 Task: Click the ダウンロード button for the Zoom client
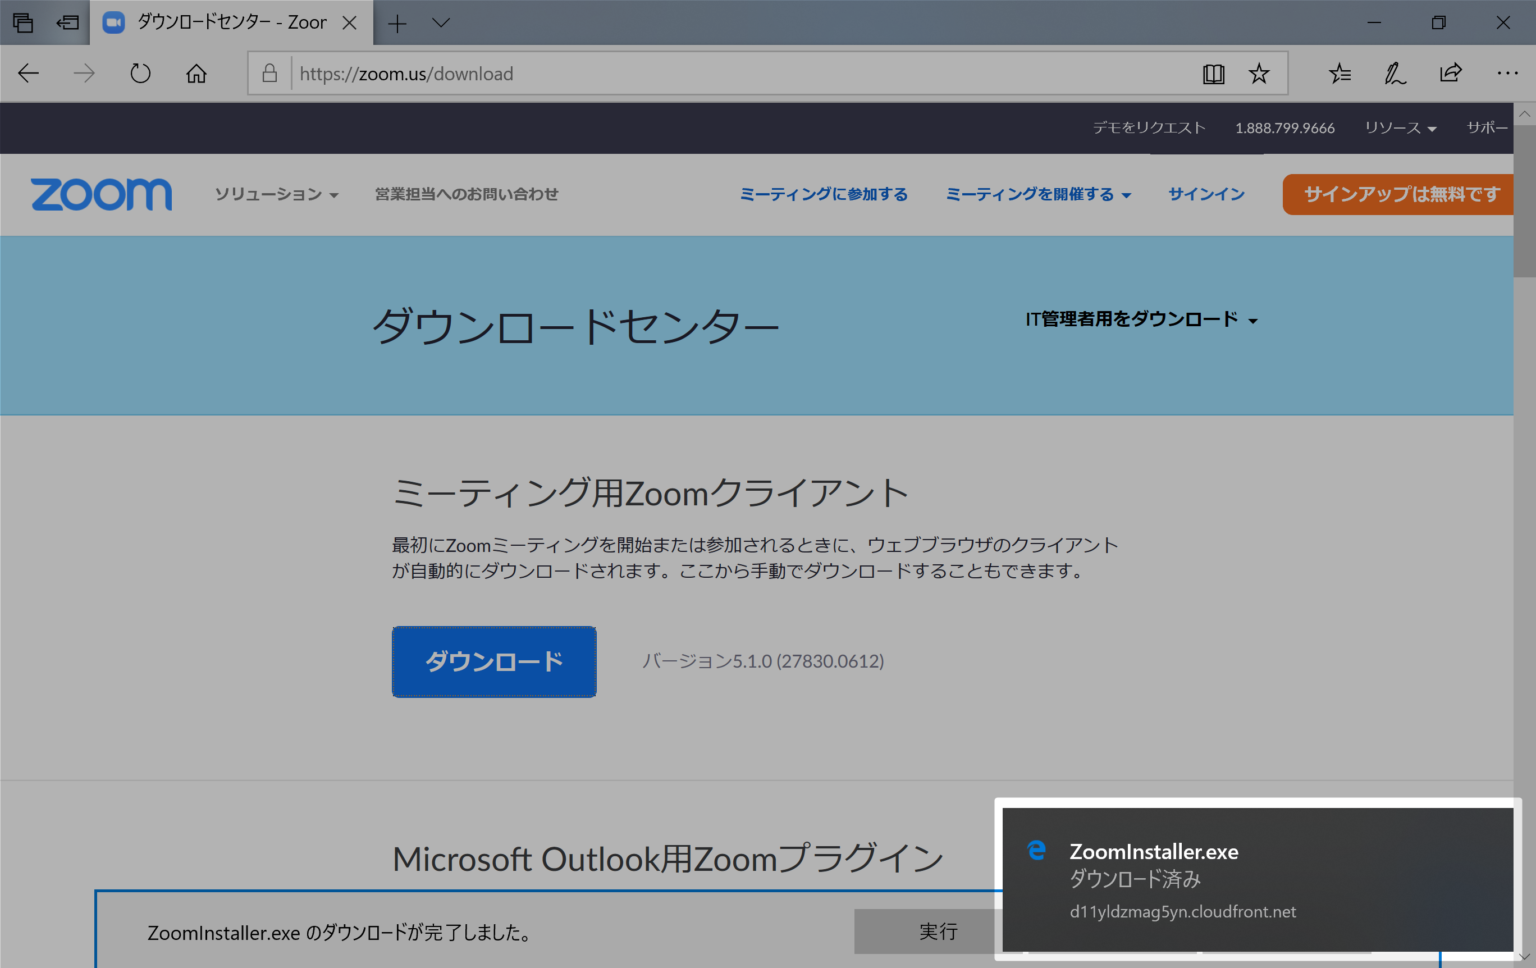pyautogui.click(x=493, y=661)
